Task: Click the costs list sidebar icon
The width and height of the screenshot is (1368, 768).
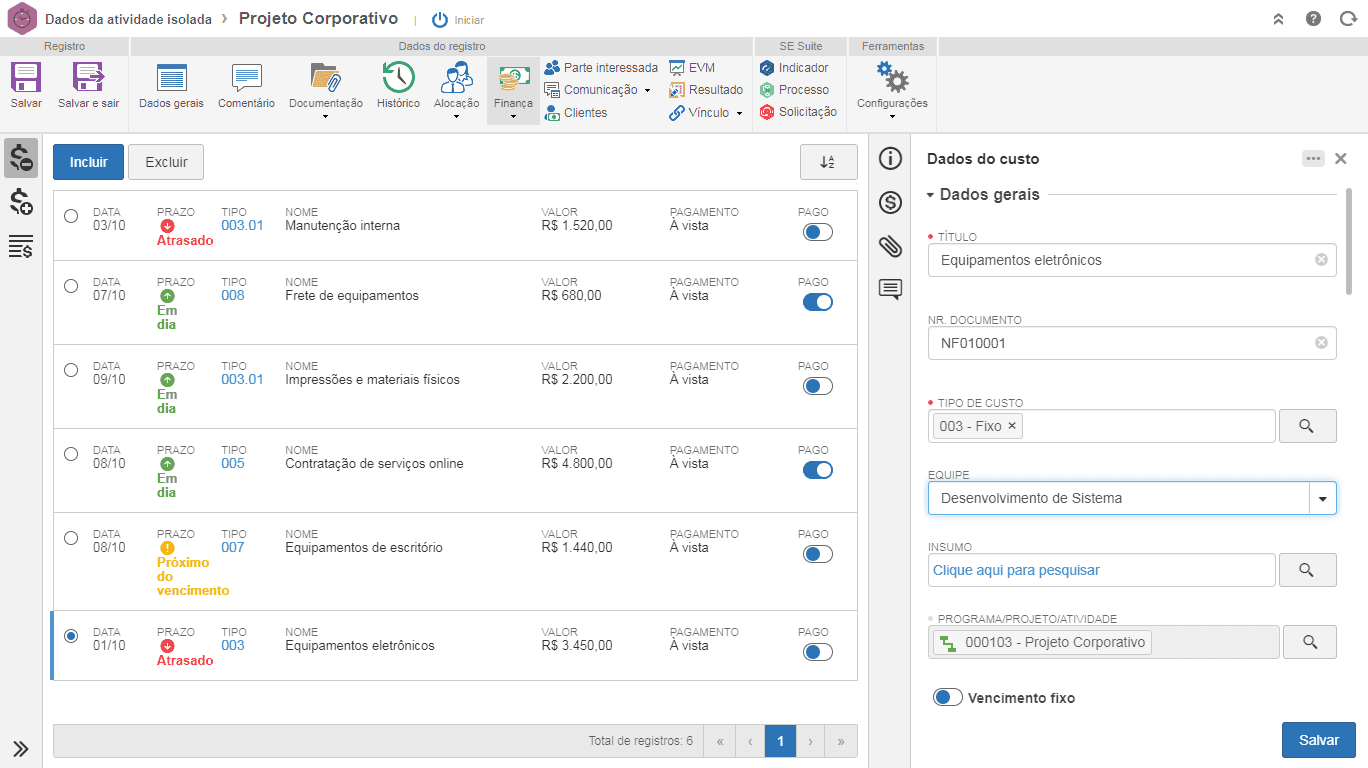Action: 21,158
